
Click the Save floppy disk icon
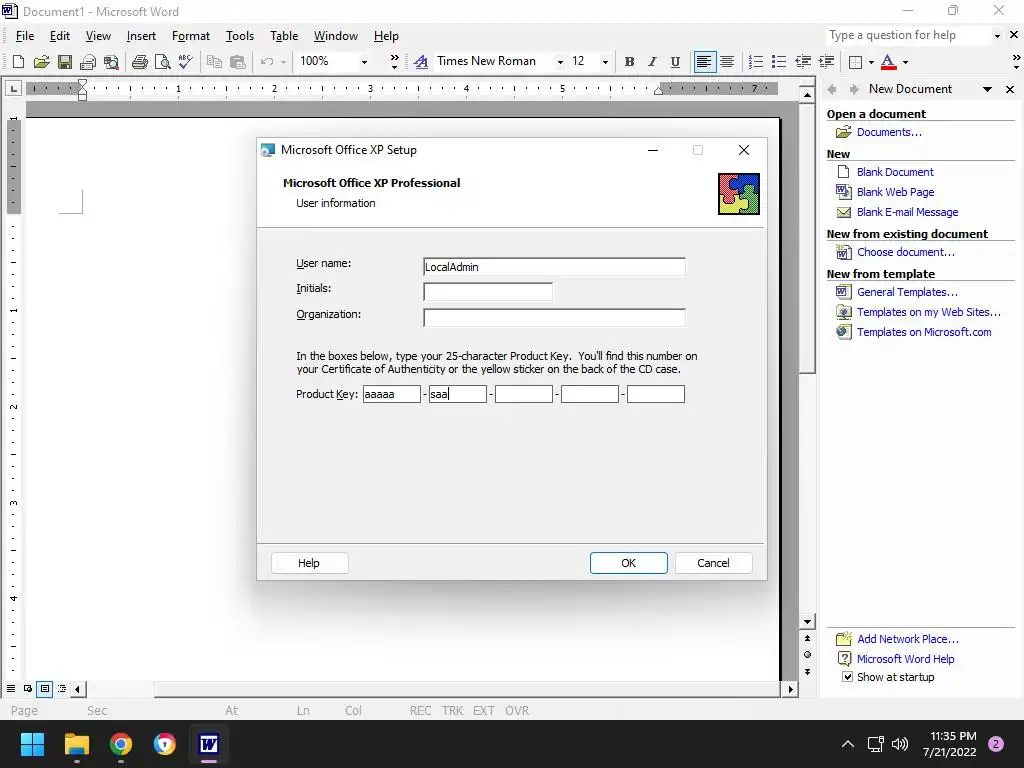(x=65, y=62)
